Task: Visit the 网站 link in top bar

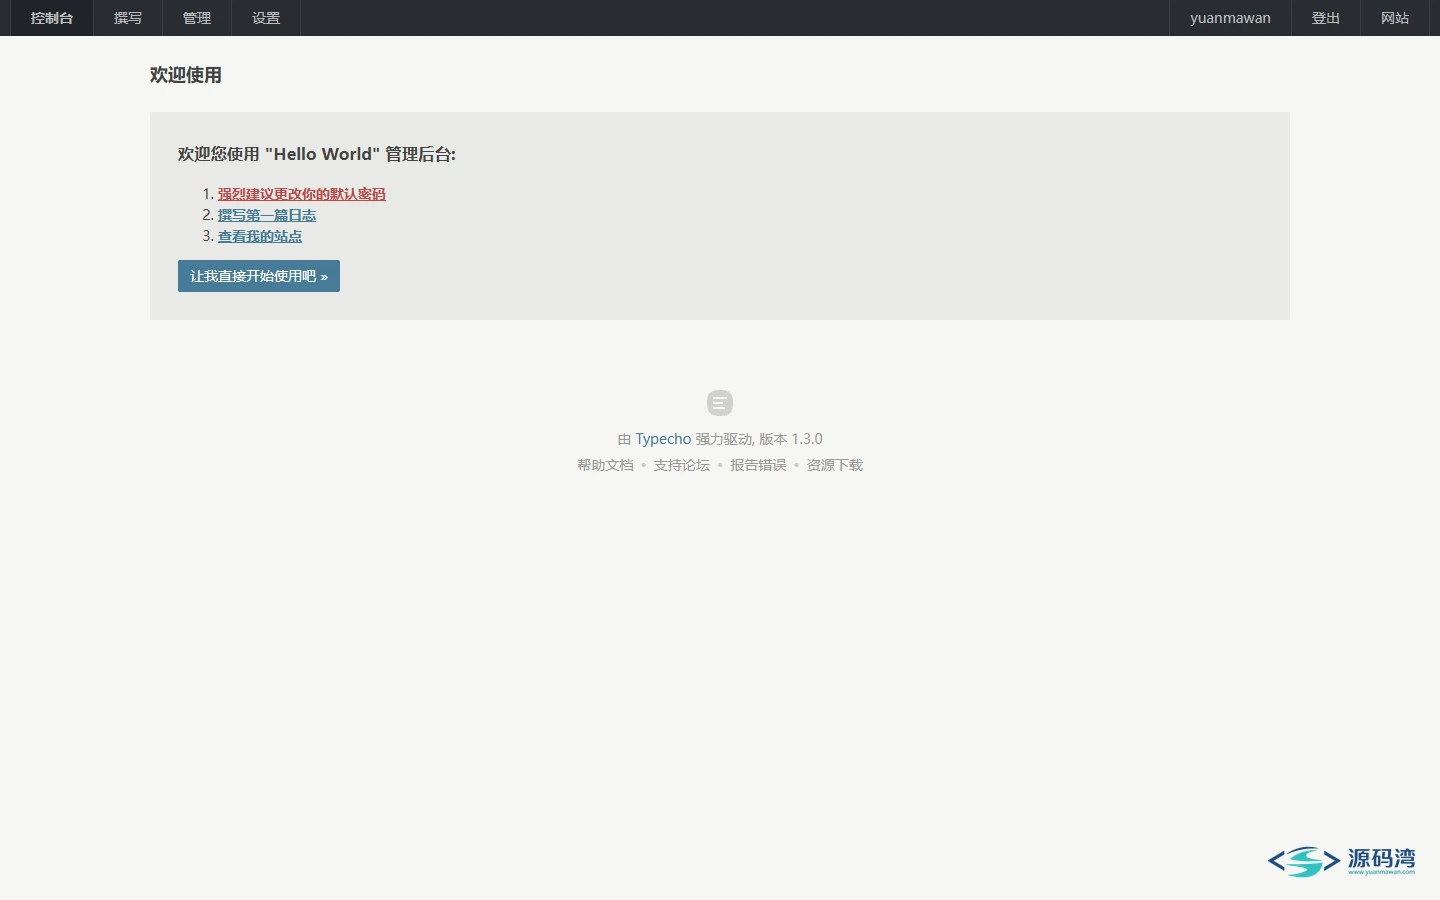Action: 1395,18
